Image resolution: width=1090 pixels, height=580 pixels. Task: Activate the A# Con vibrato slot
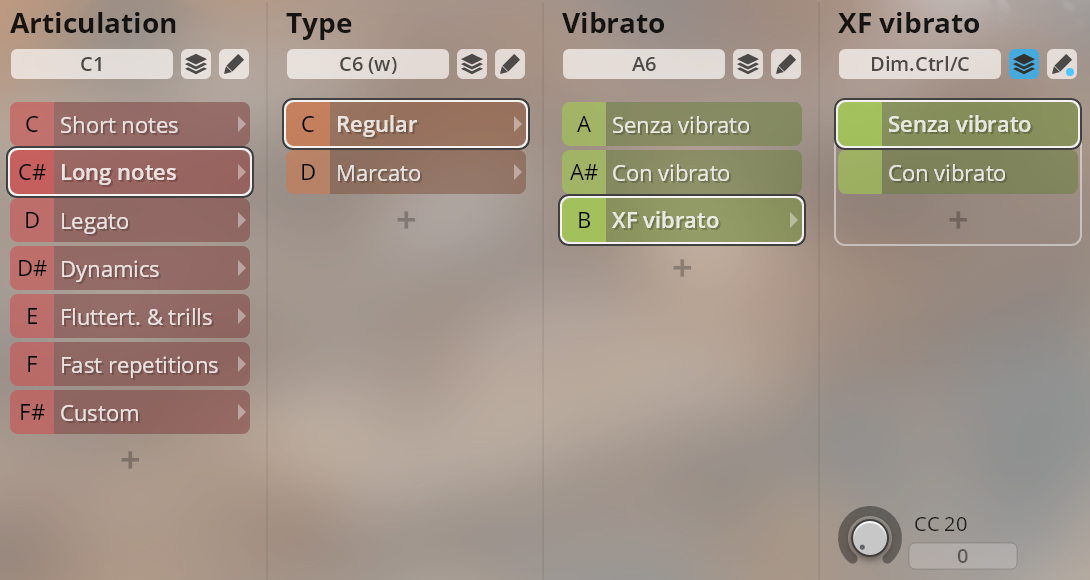click(682, 172)
